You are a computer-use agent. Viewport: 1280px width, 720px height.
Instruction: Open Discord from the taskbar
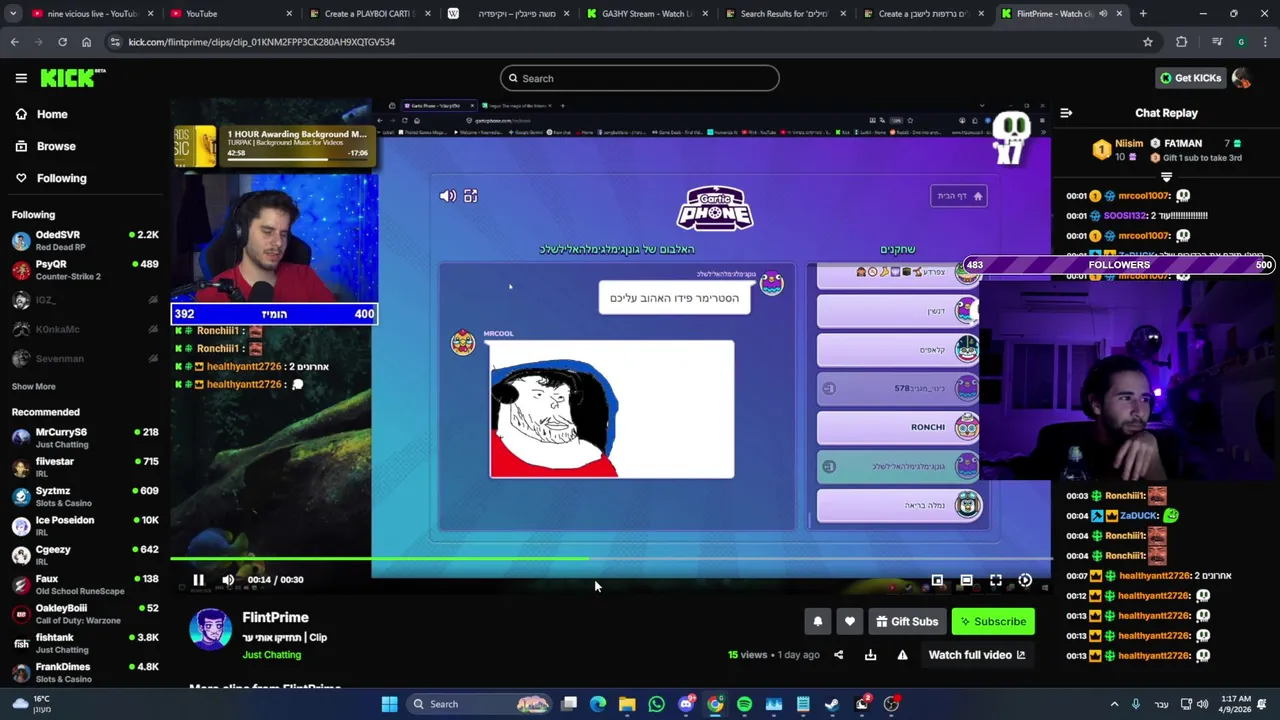(x=686, y=704)
